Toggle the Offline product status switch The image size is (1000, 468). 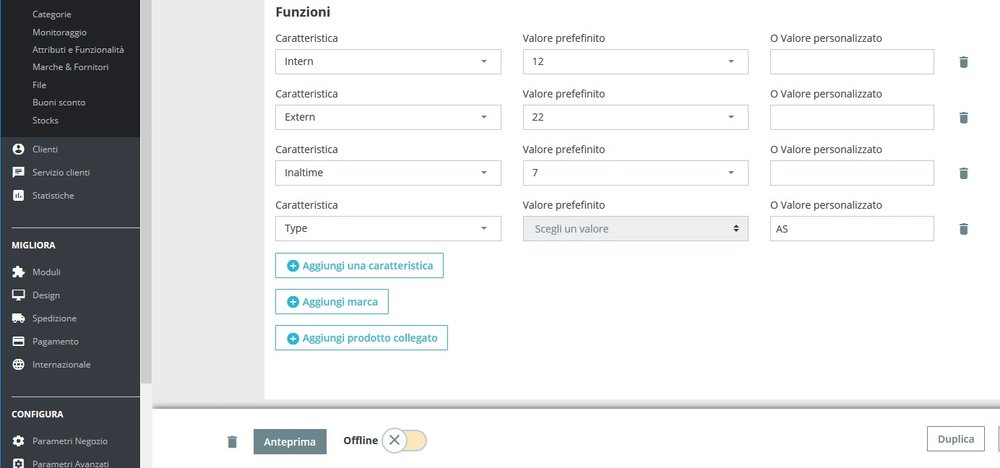405,441
